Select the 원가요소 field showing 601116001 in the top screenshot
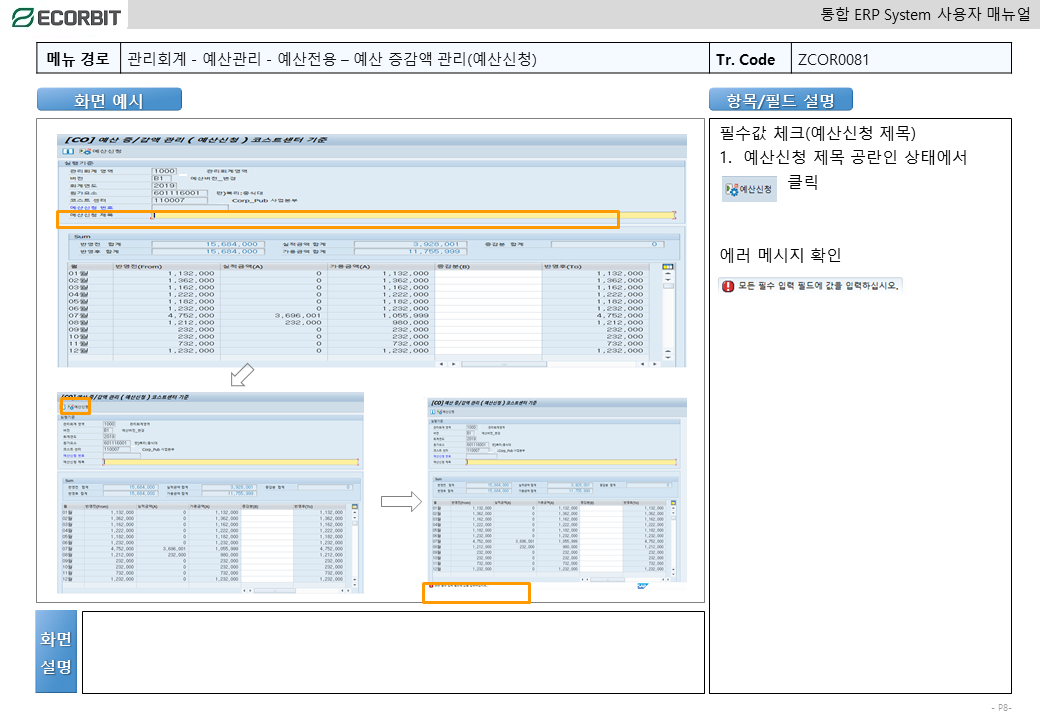 179,193
